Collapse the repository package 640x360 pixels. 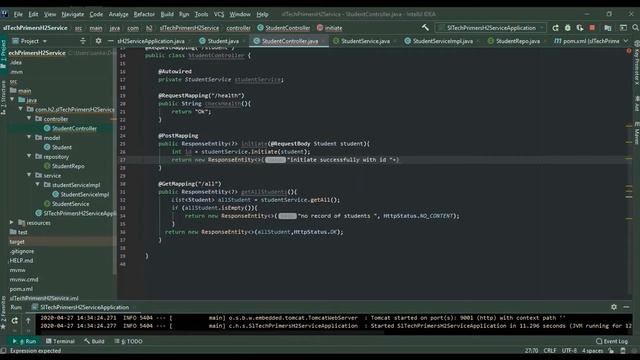click(29, 156)
